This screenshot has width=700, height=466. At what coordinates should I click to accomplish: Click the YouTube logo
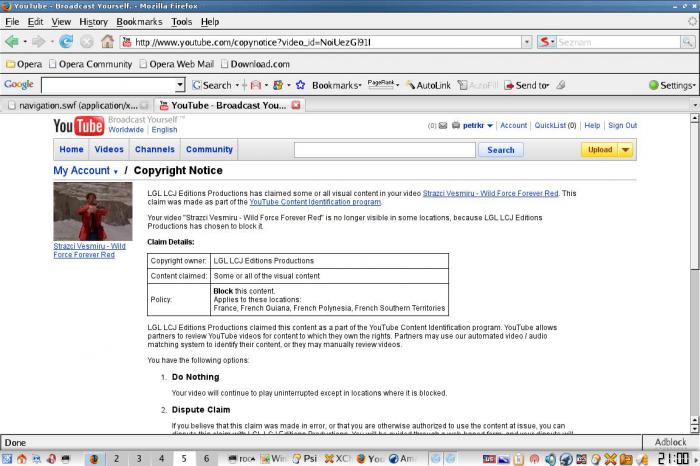(79, 126)
